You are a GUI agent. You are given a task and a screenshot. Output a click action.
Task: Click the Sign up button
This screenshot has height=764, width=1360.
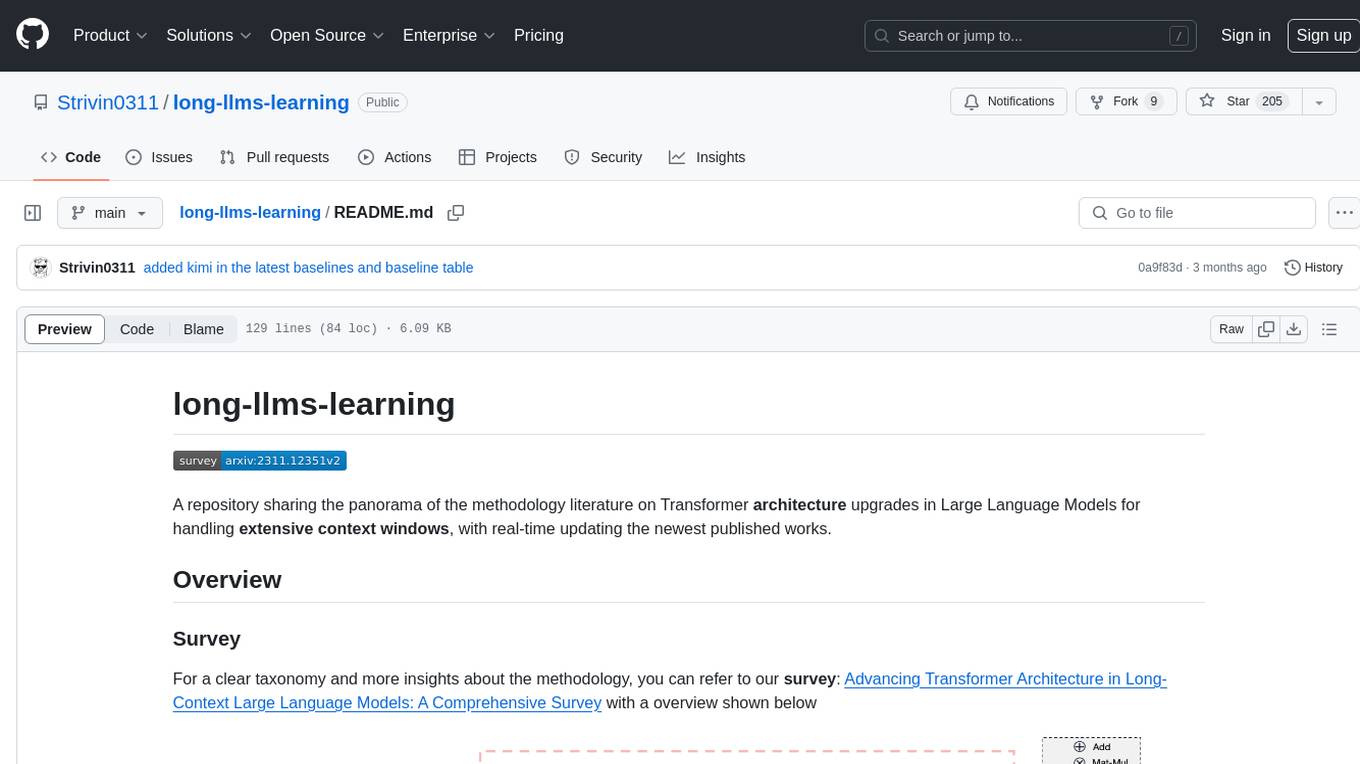1323,35
